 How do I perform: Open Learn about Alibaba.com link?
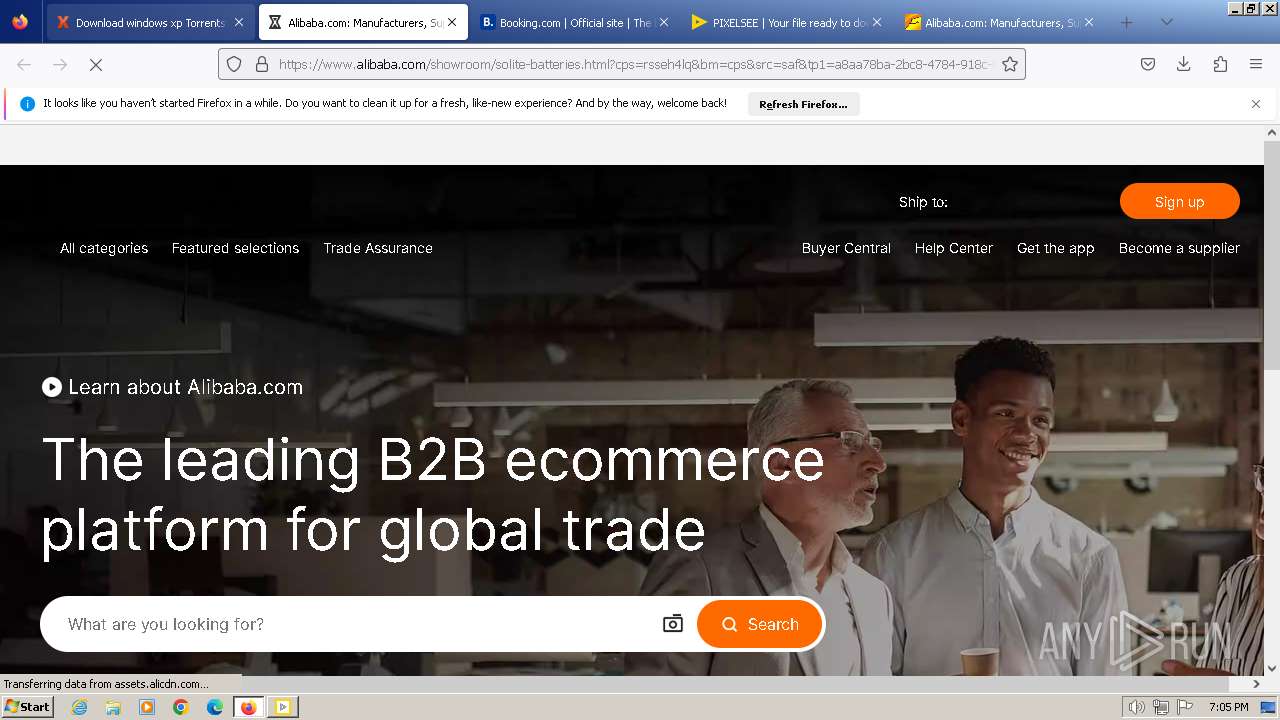pyautogui.click(x=185, y=387)
